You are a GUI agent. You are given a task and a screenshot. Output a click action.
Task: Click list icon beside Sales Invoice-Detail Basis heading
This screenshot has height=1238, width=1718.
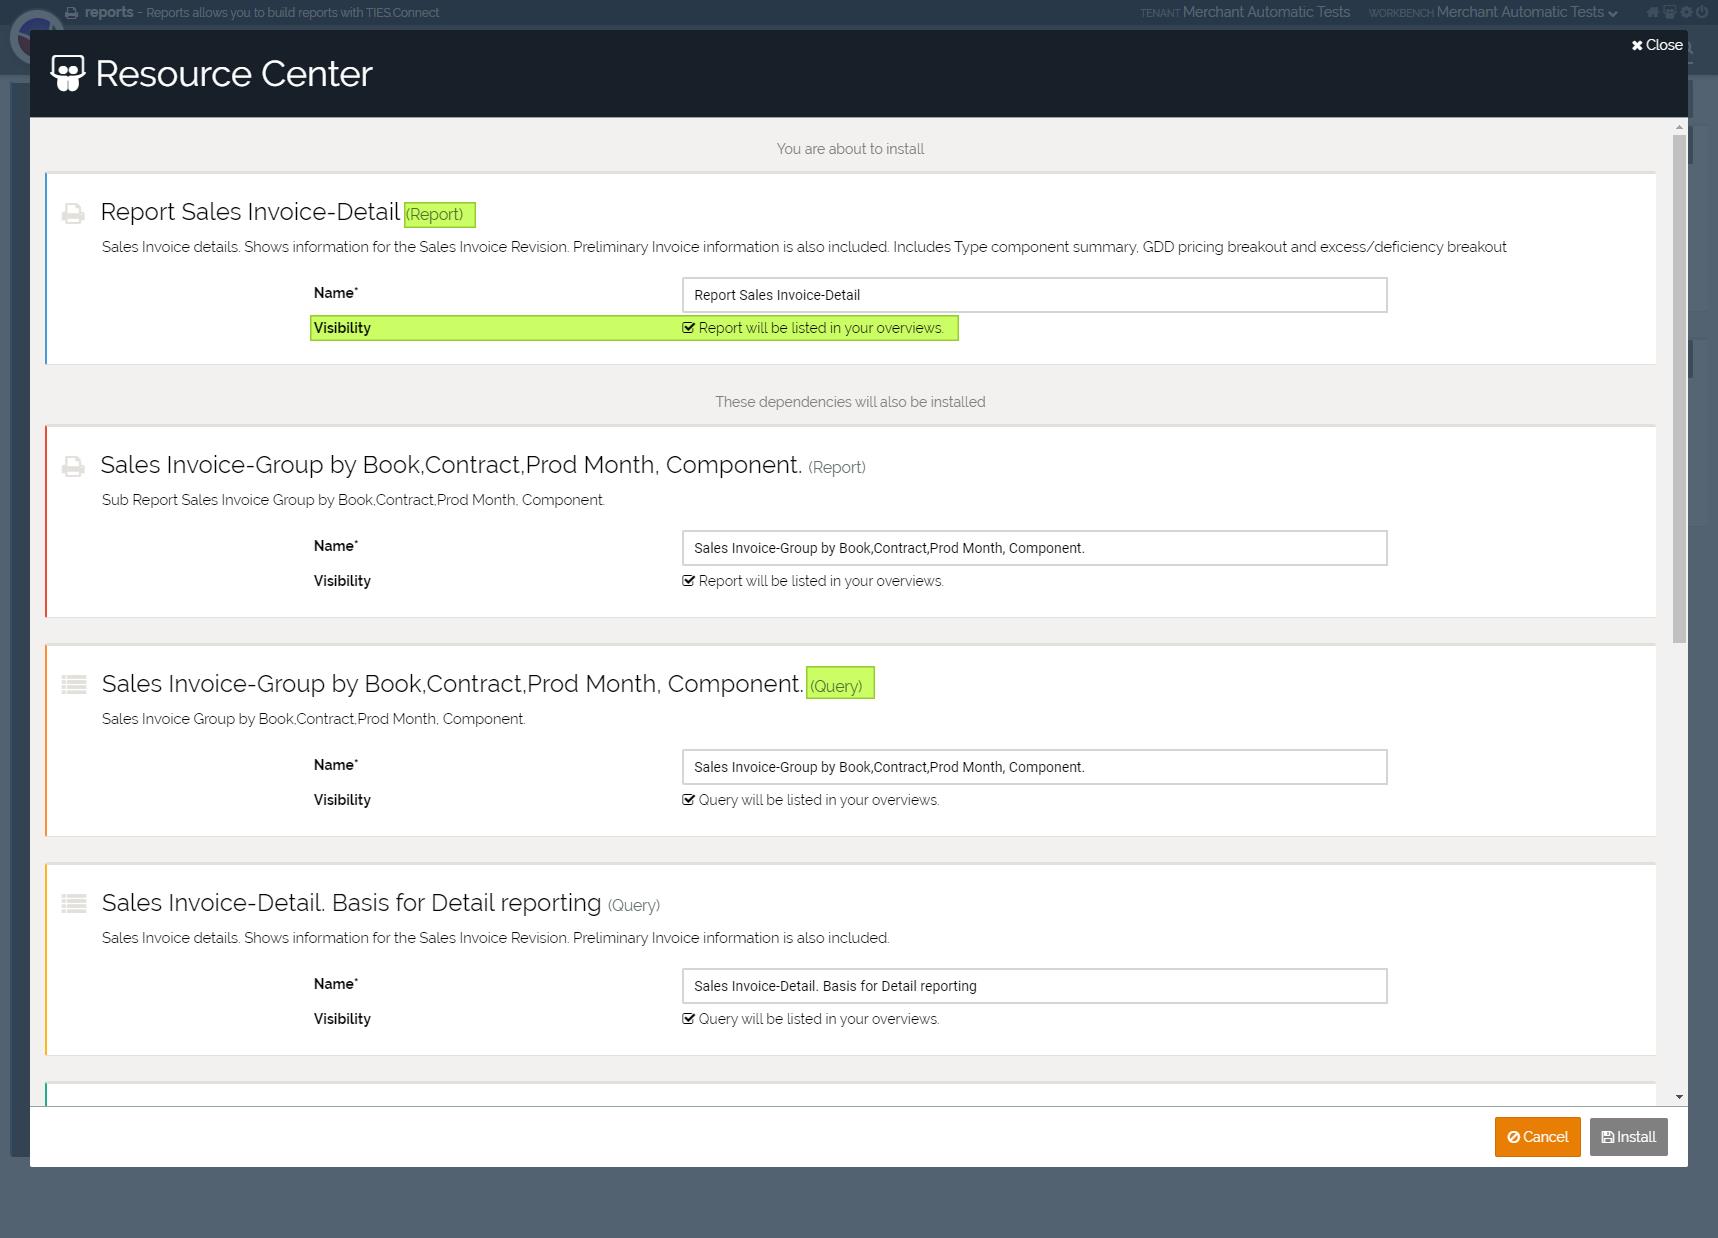point(74,903)
